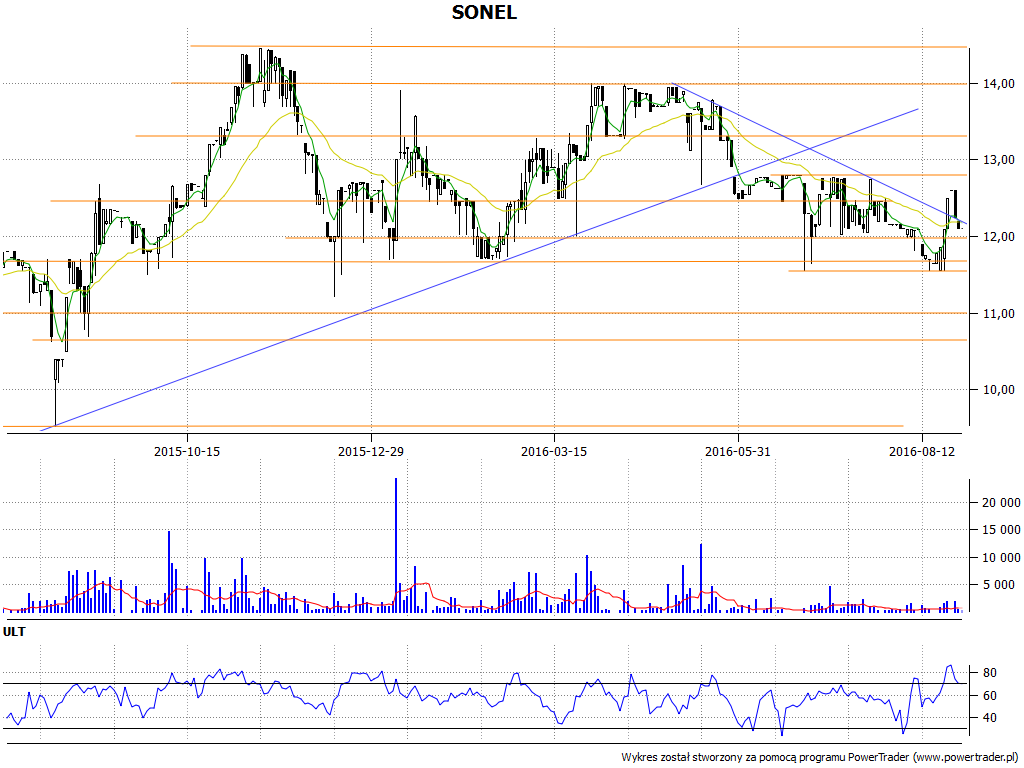
Task: Select the 13,00 price axis label
Action: 999,160
